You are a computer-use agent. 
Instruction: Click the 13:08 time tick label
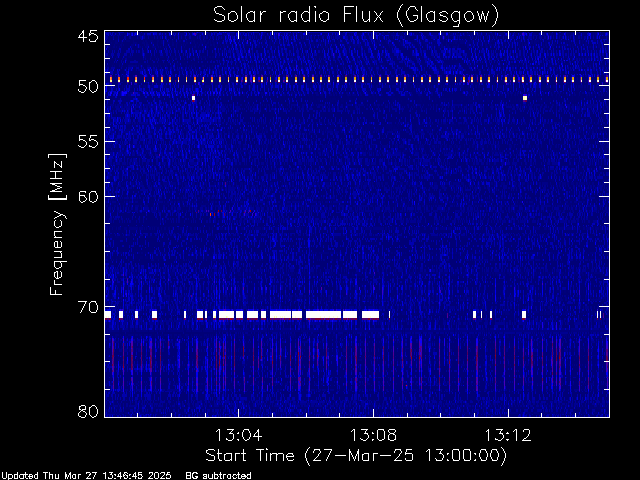click(373, 435)
